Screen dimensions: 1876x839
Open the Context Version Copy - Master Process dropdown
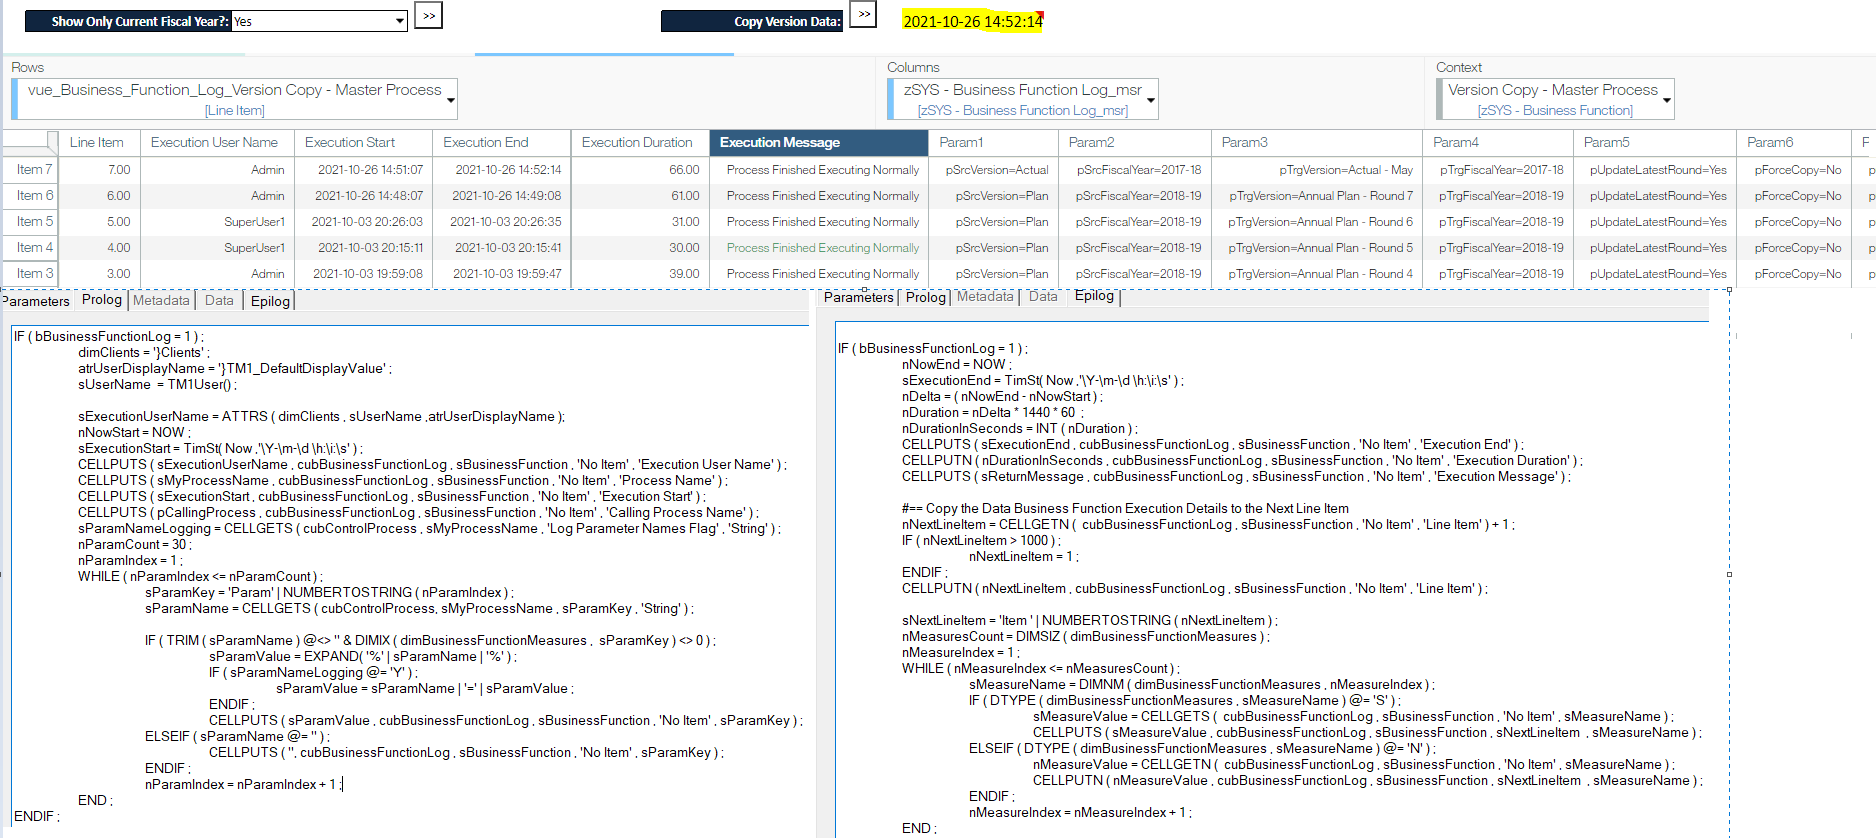click(1667, 99)
